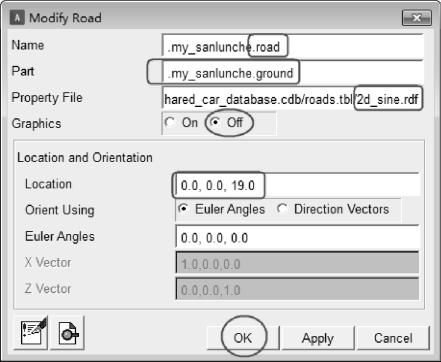Close the Modify Road window

tap(417, 18)
